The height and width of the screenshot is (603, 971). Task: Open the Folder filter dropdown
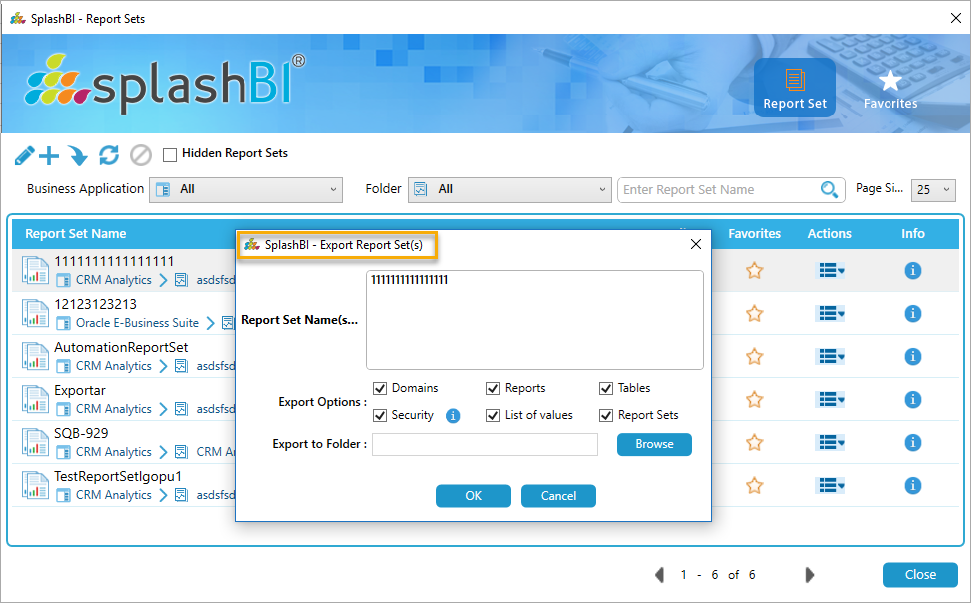[x=509, y=189]
